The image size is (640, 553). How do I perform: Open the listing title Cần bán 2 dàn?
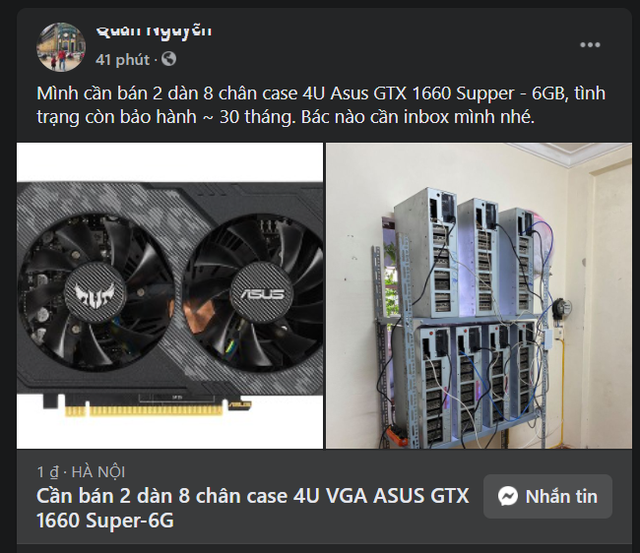point(253,508)
